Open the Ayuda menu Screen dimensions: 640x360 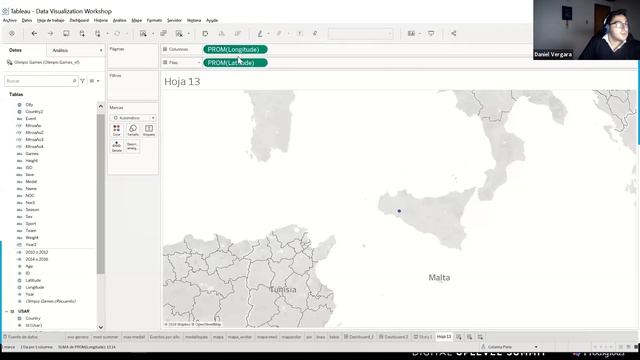212,20
